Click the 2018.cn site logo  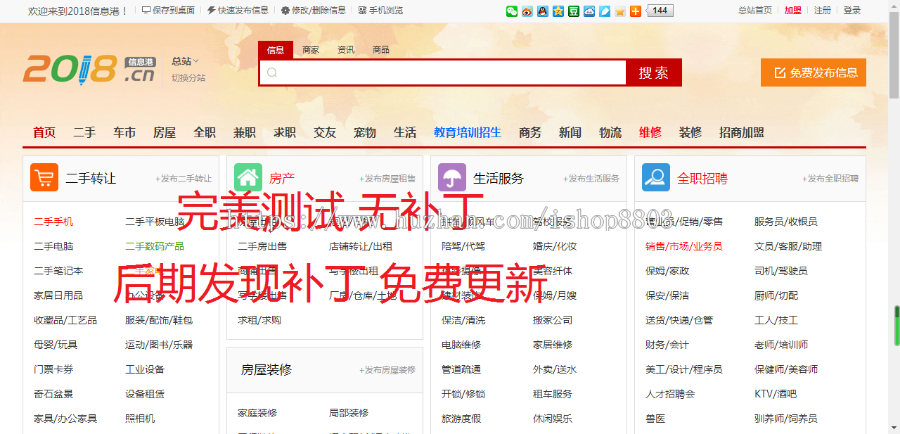89,69
